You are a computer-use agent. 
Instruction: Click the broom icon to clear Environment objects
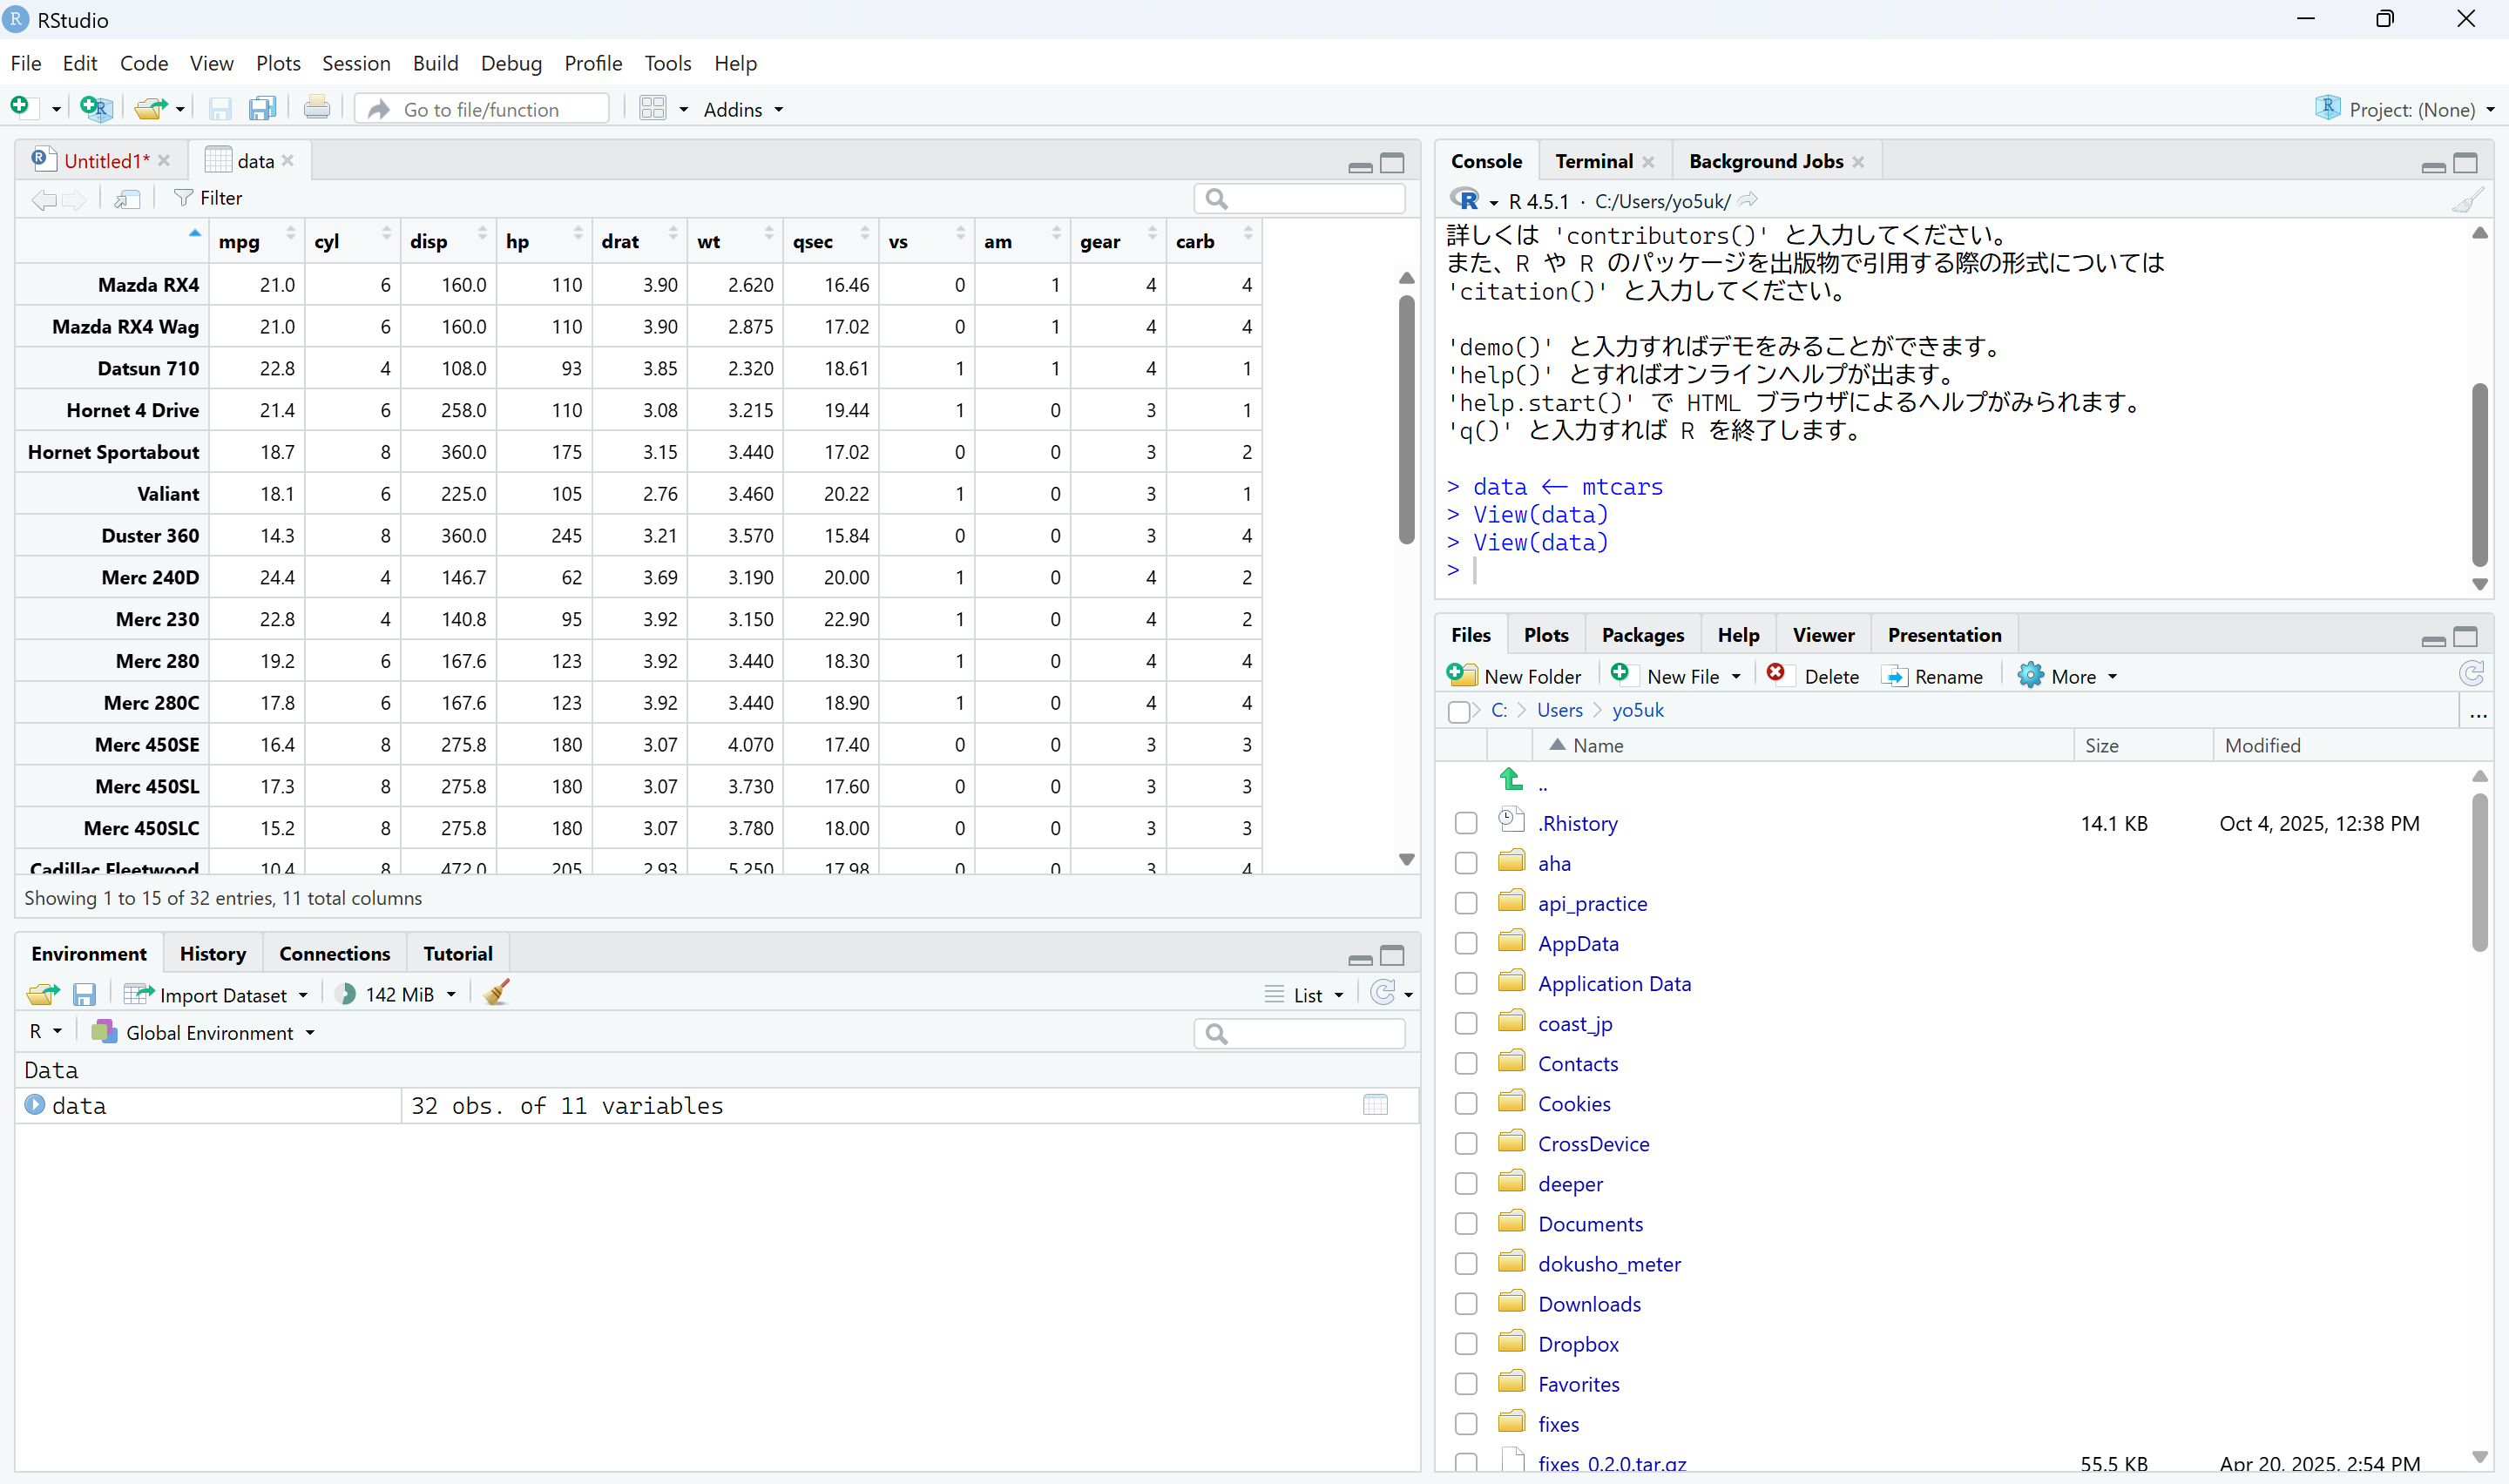(x=496, y=993)
